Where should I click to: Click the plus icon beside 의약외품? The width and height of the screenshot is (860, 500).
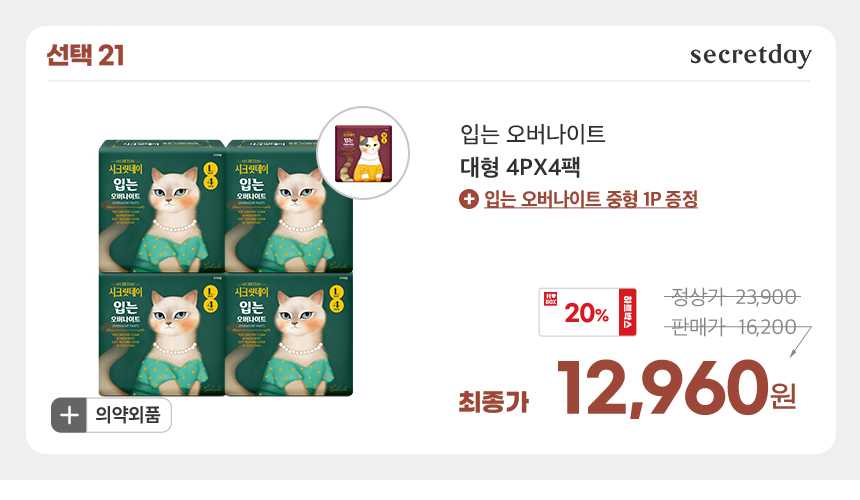pos(69,415)
